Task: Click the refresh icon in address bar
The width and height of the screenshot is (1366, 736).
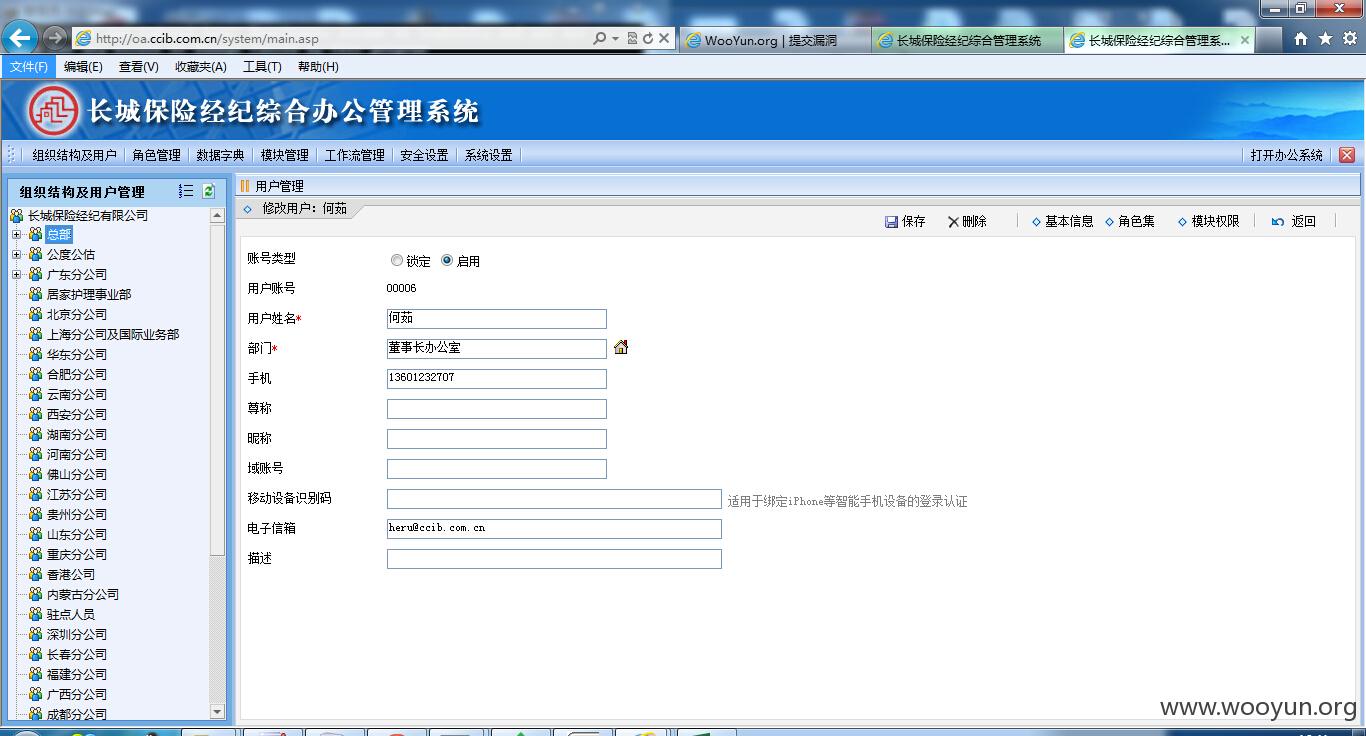Action: [648, 39]
